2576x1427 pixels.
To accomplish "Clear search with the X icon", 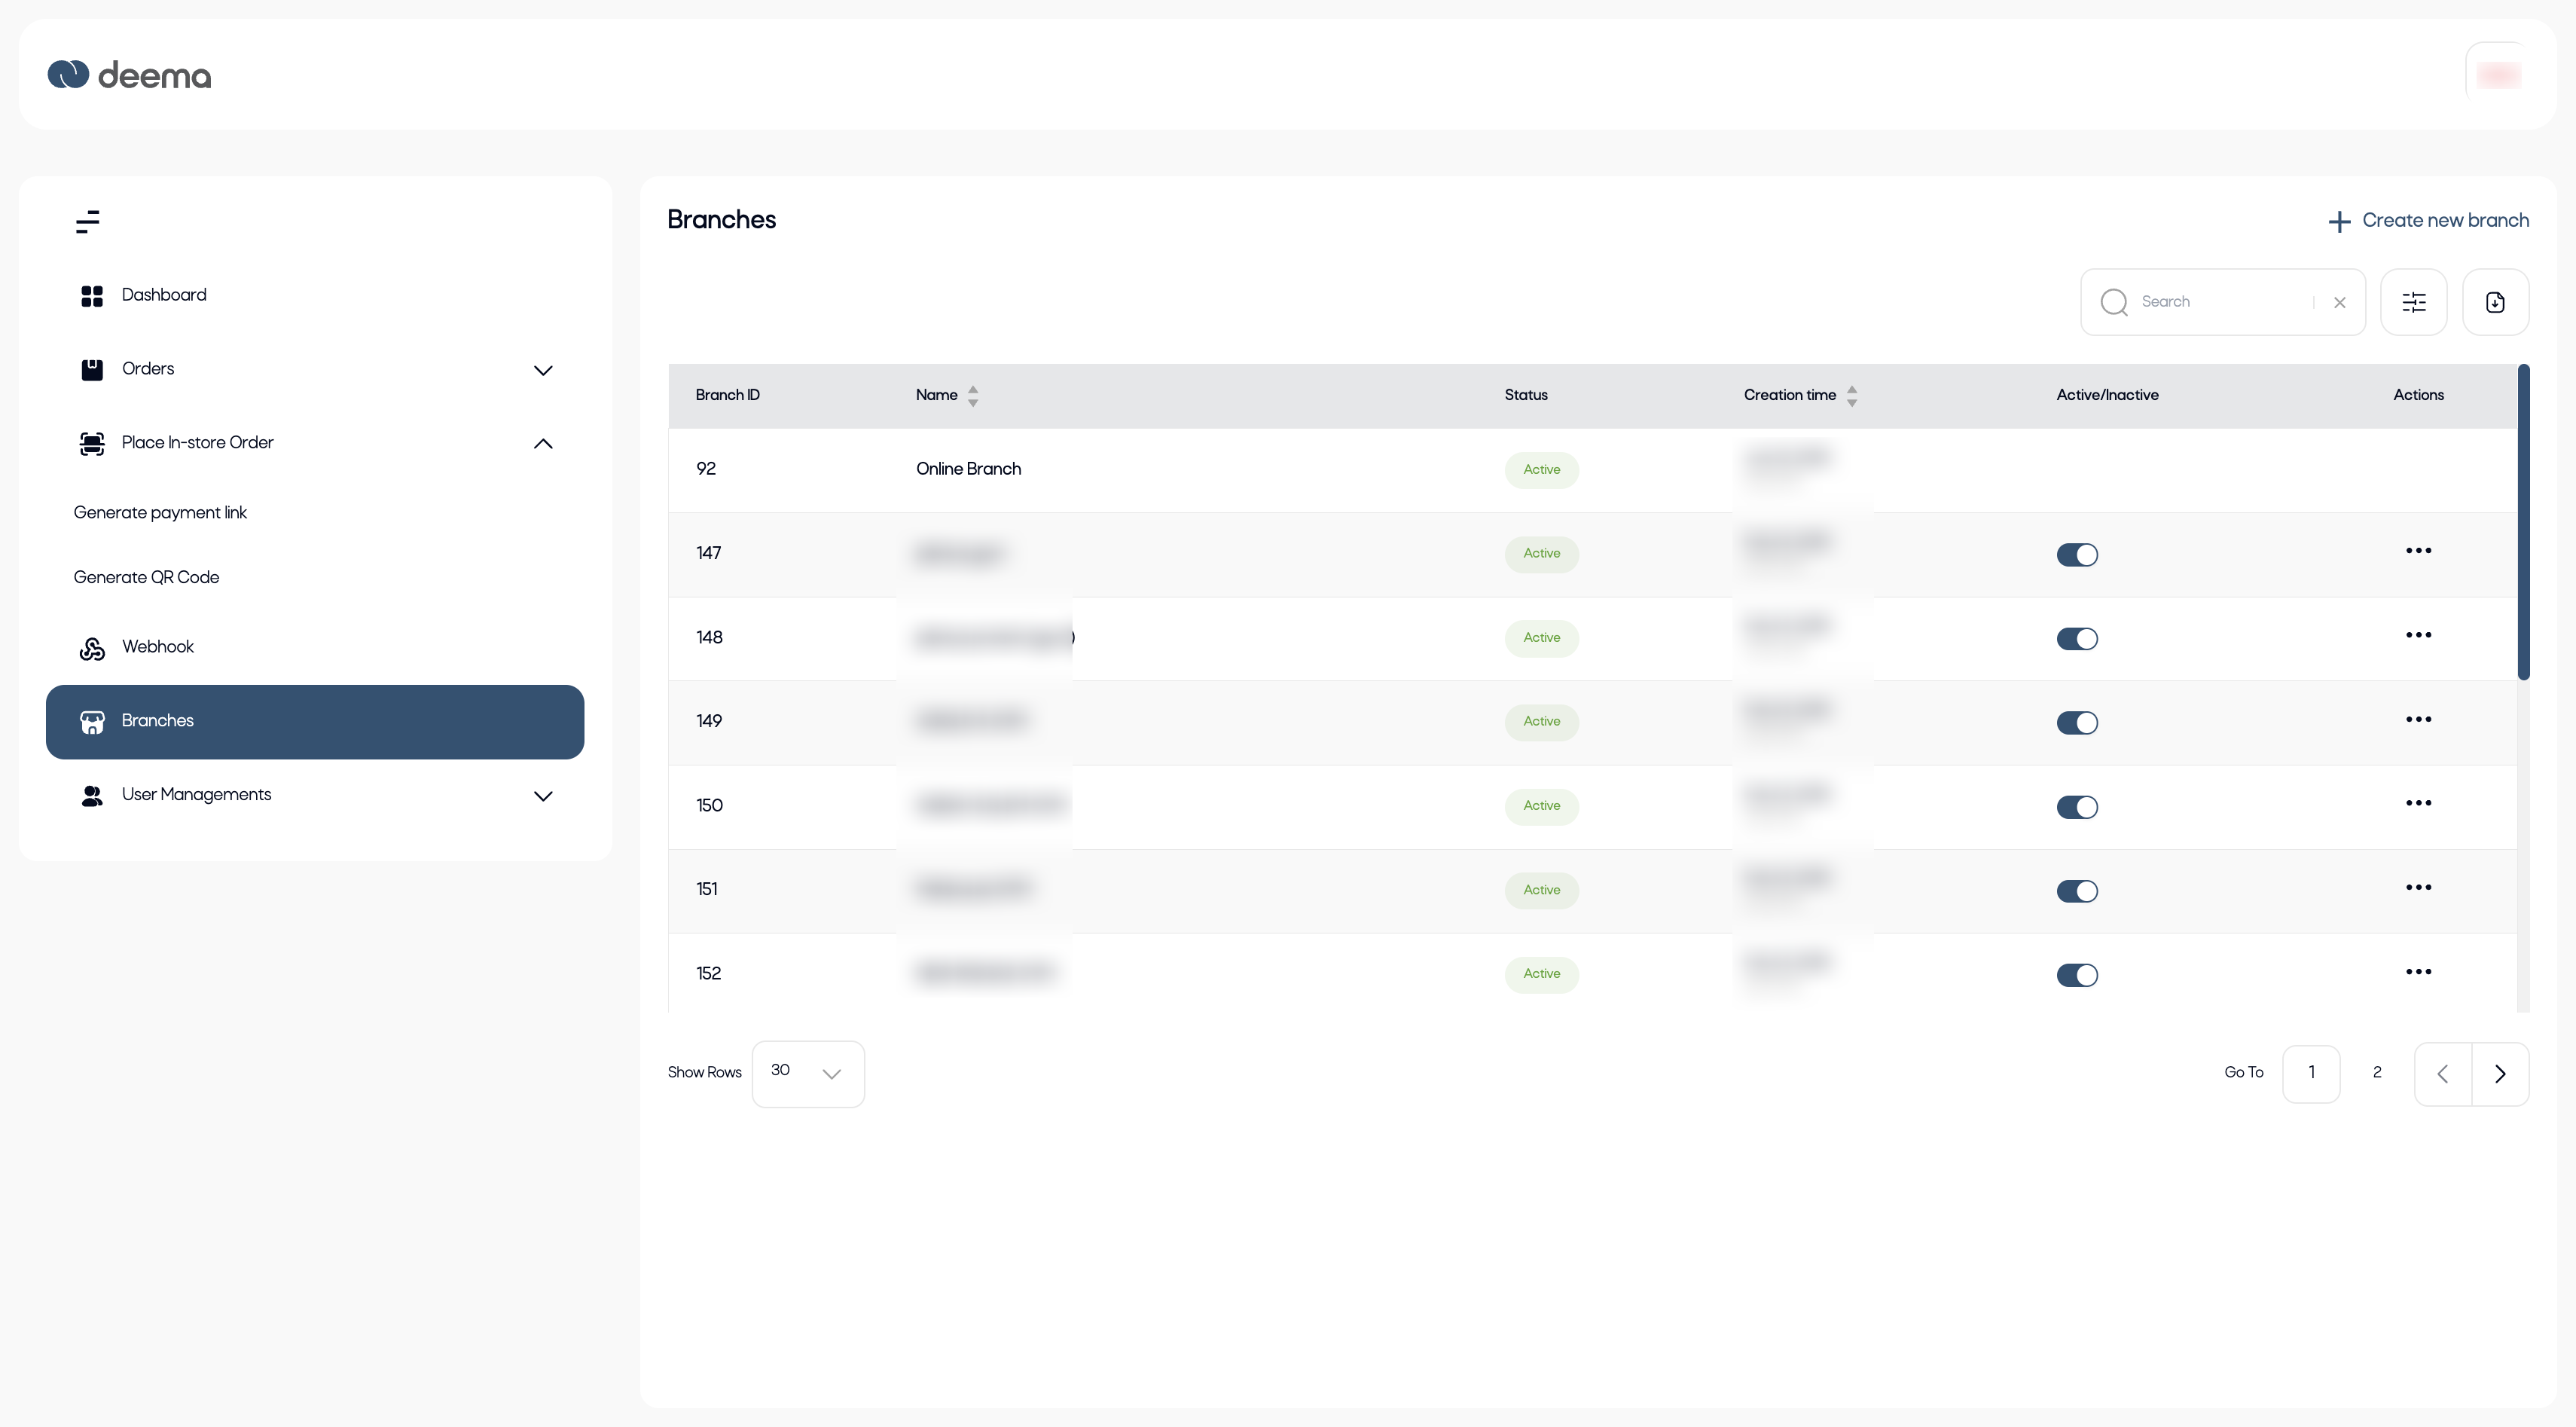I will [x=2339, y=302].
